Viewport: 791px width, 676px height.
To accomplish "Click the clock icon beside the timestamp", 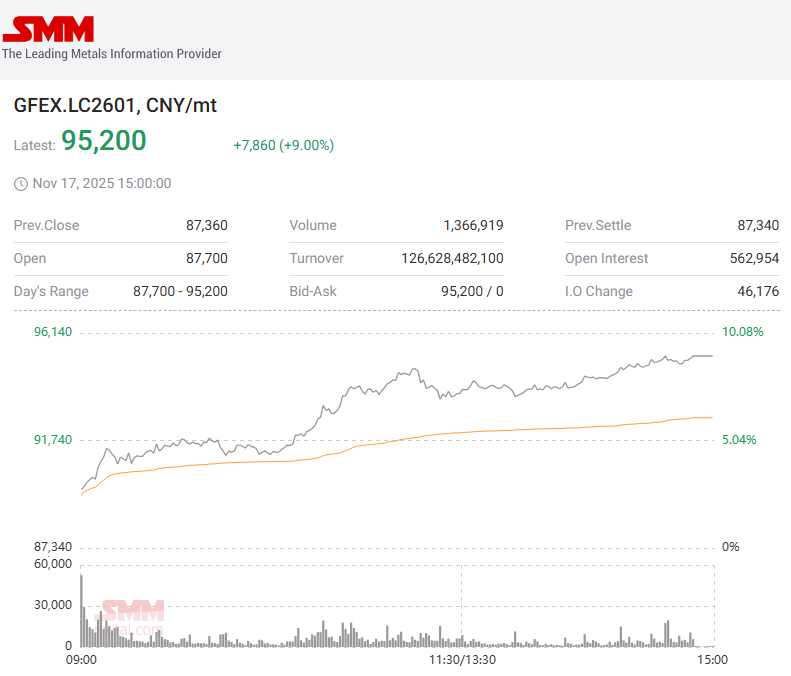I will click(21, 184).
